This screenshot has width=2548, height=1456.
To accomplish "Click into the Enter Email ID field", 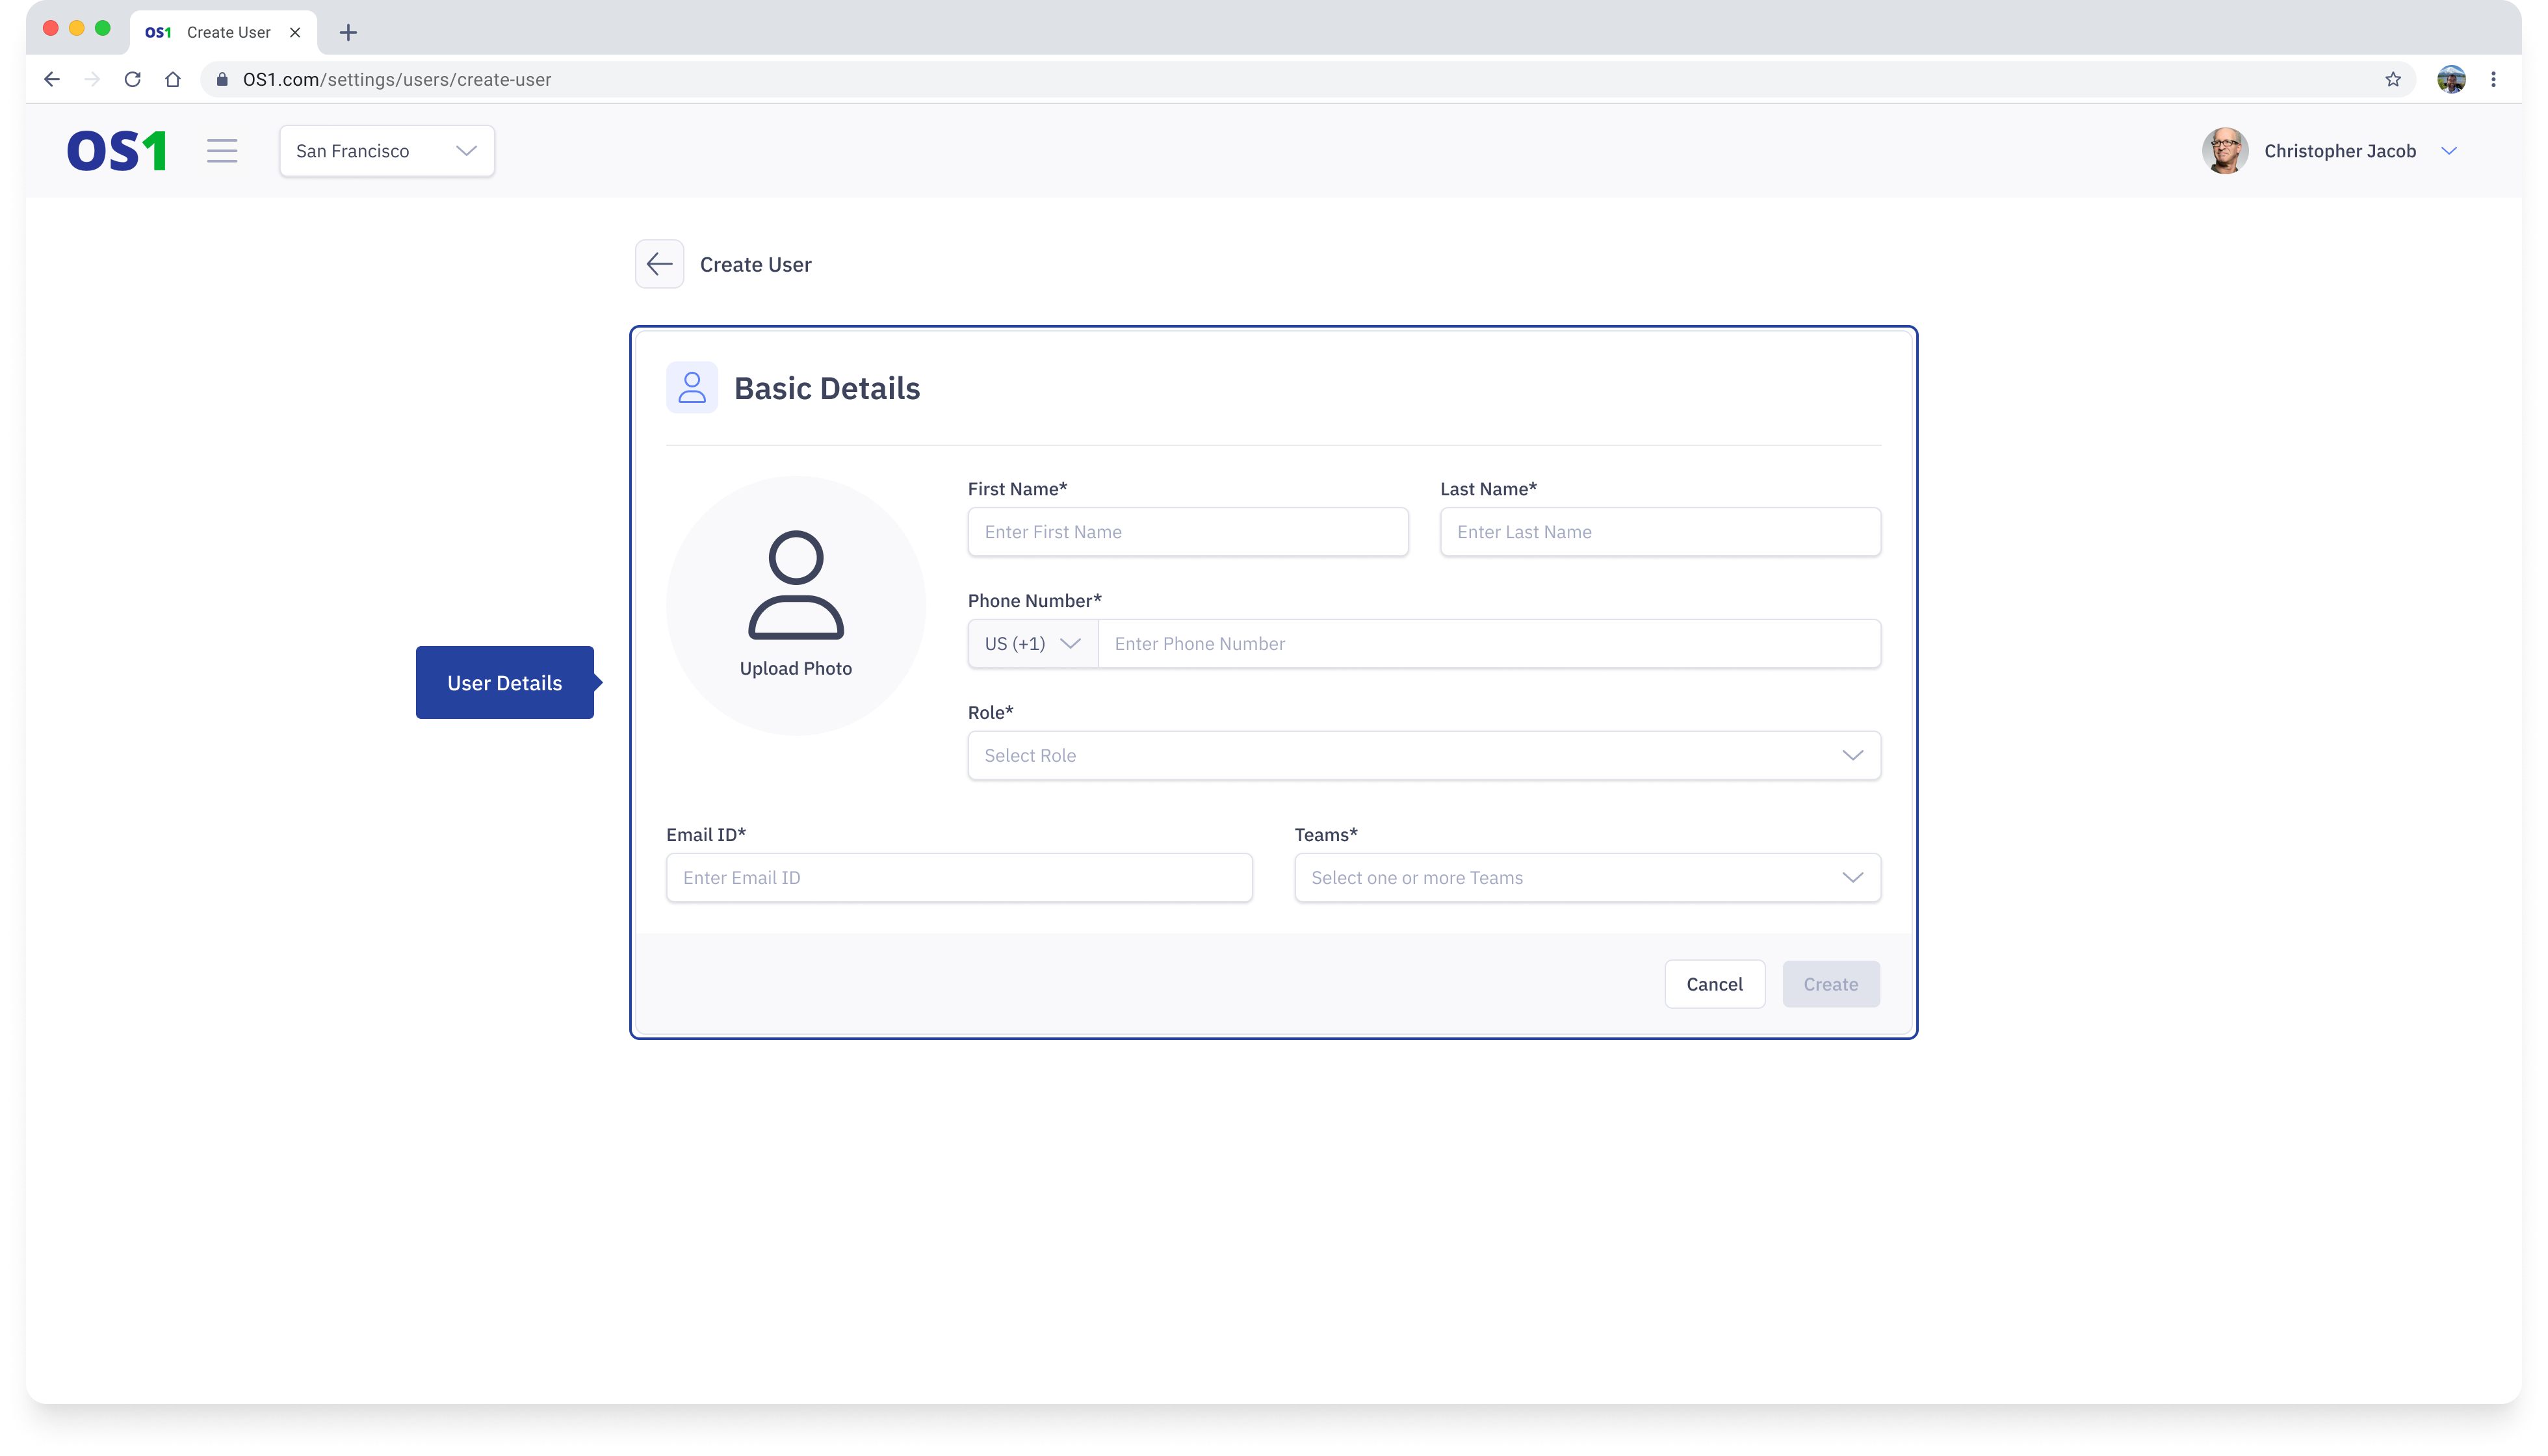I will (x=958, y=878).
